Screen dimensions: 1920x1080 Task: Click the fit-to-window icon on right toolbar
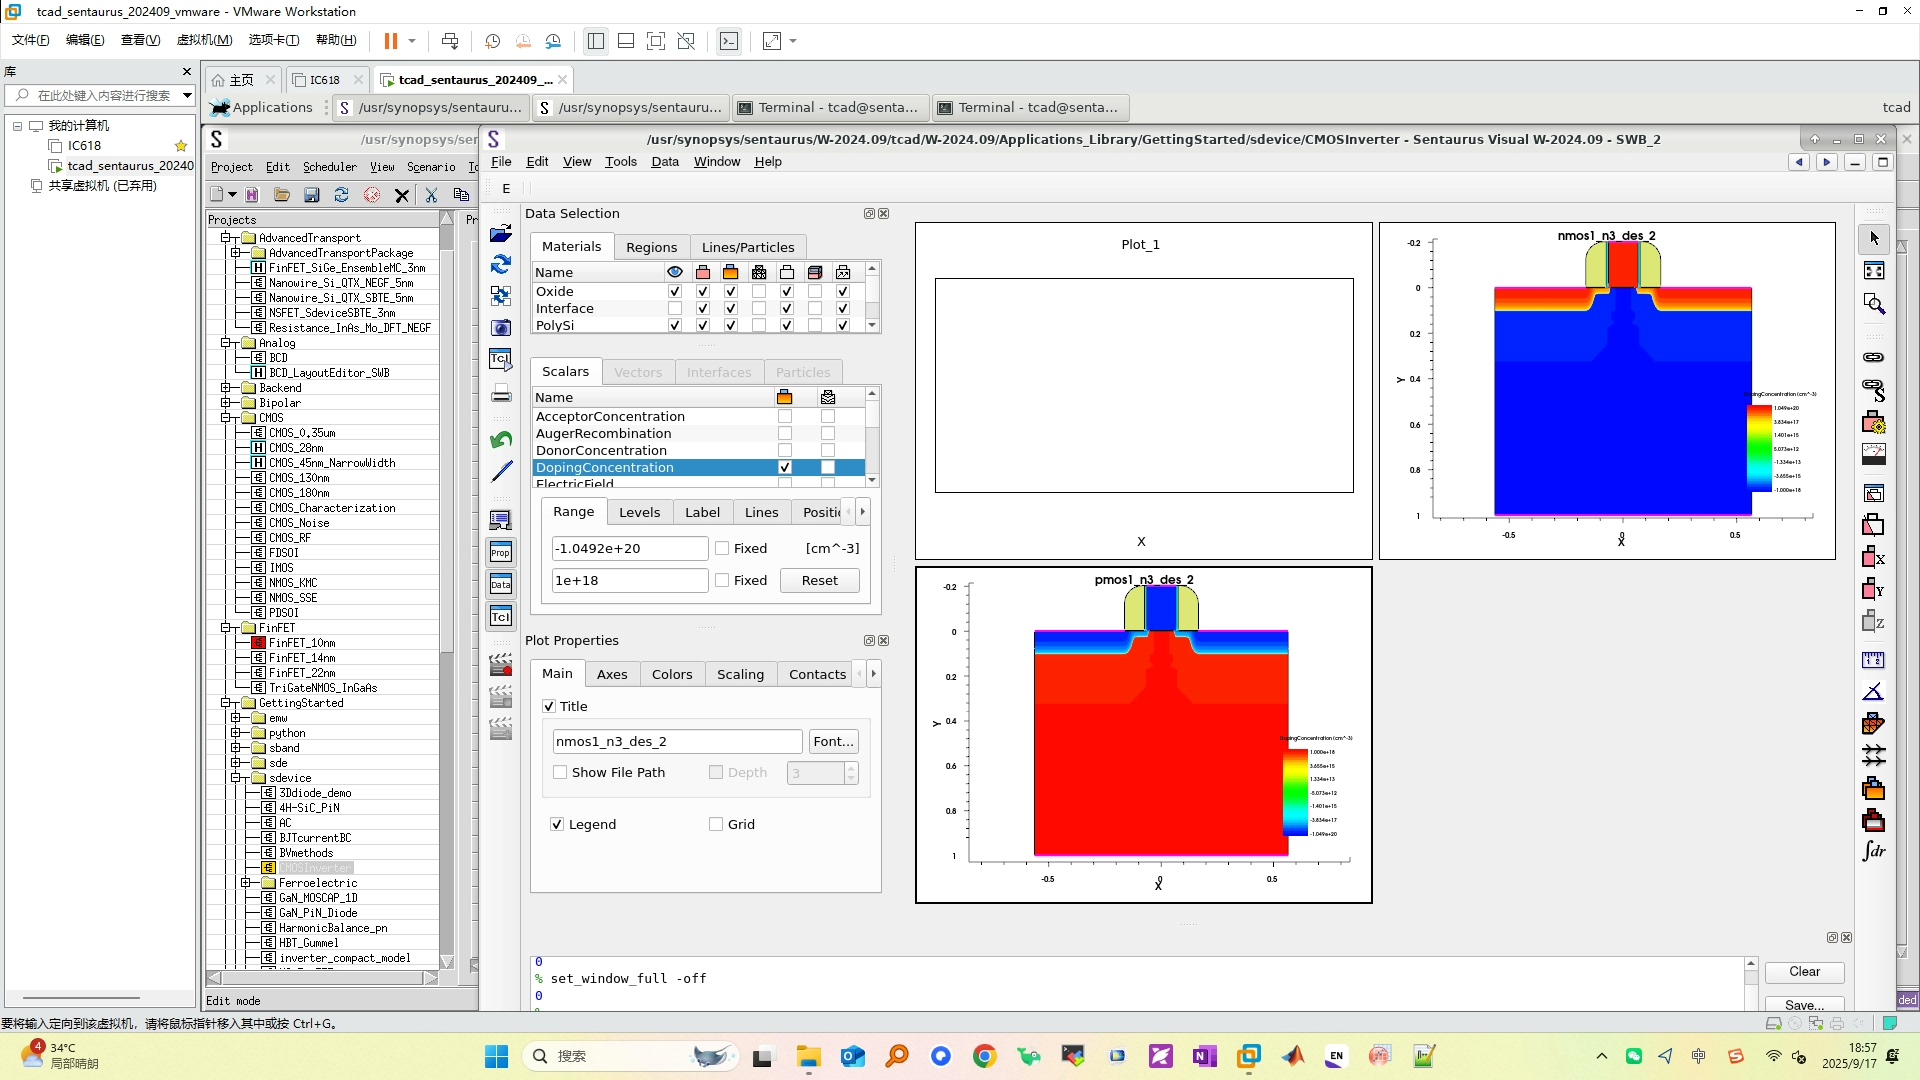1874,271
